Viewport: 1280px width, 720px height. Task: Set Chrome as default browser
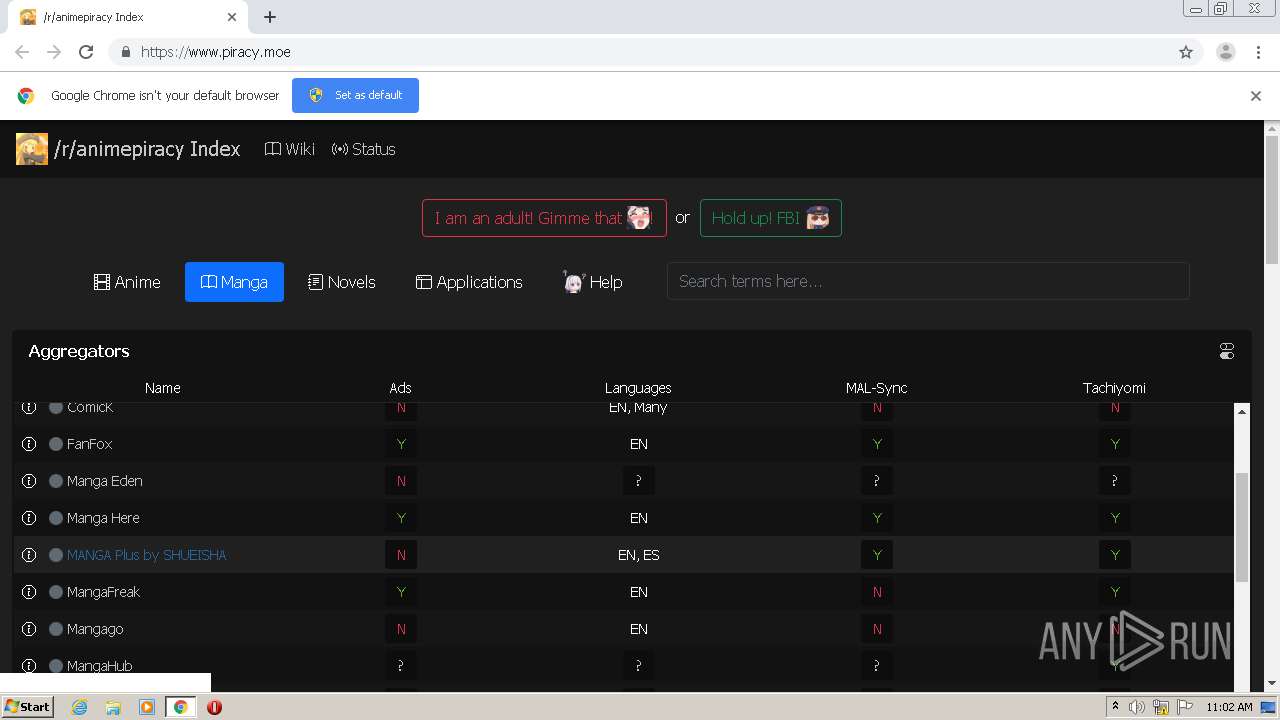point(355,96)
